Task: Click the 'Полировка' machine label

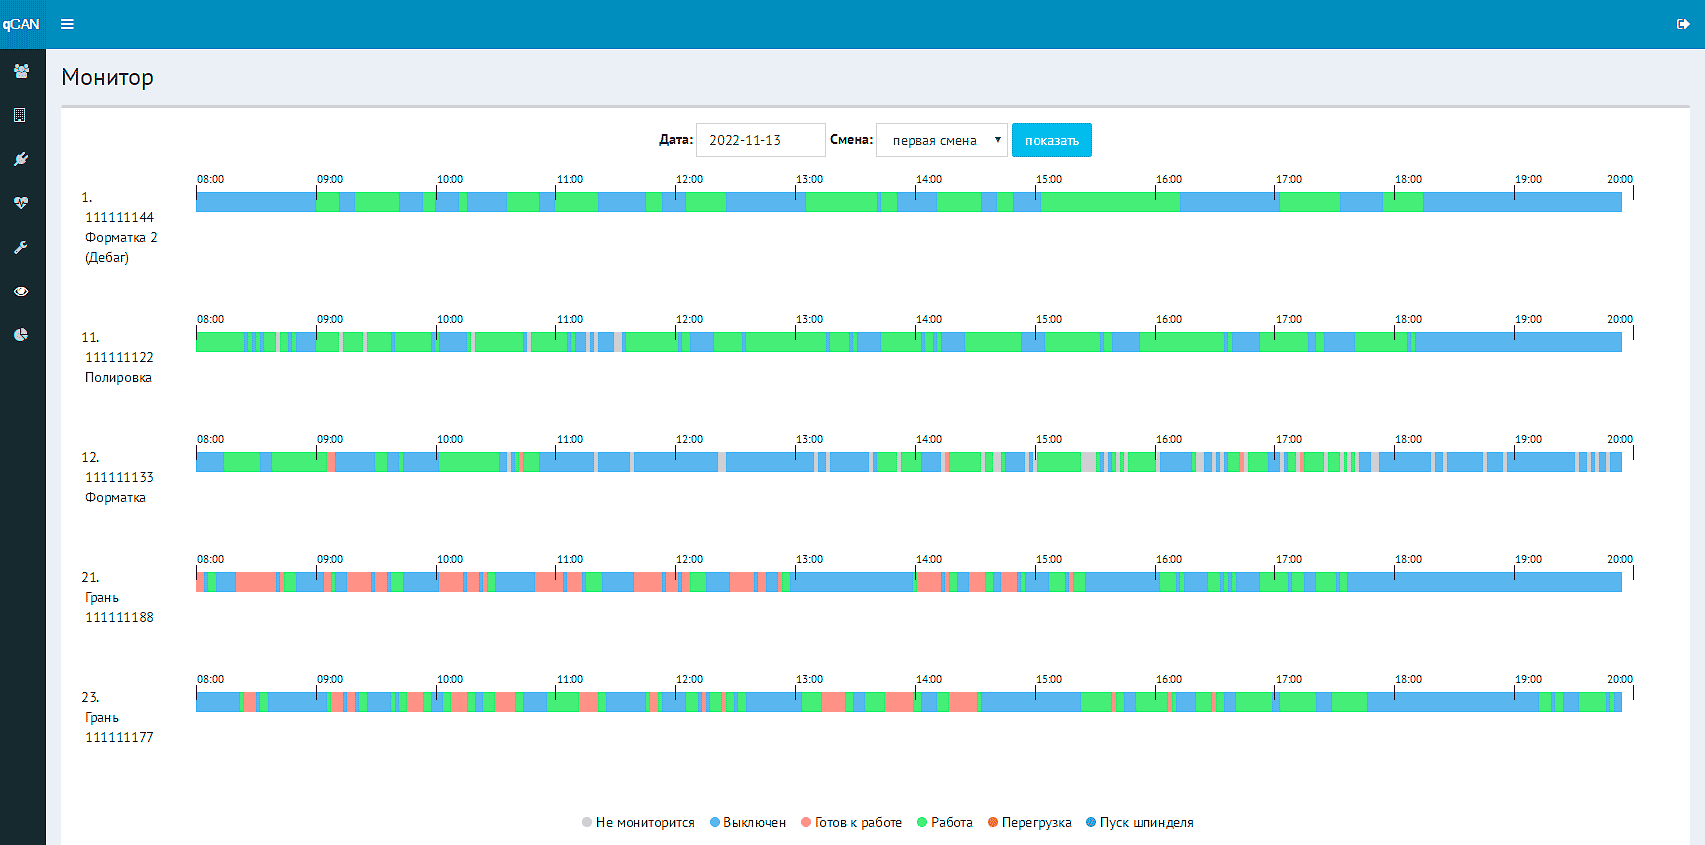Action: click(118, 378)
